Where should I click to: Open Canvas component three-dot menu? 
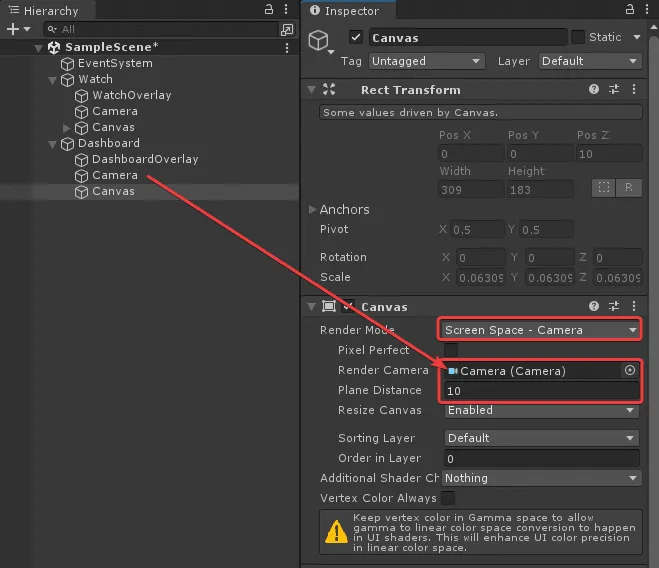(634, 306)
